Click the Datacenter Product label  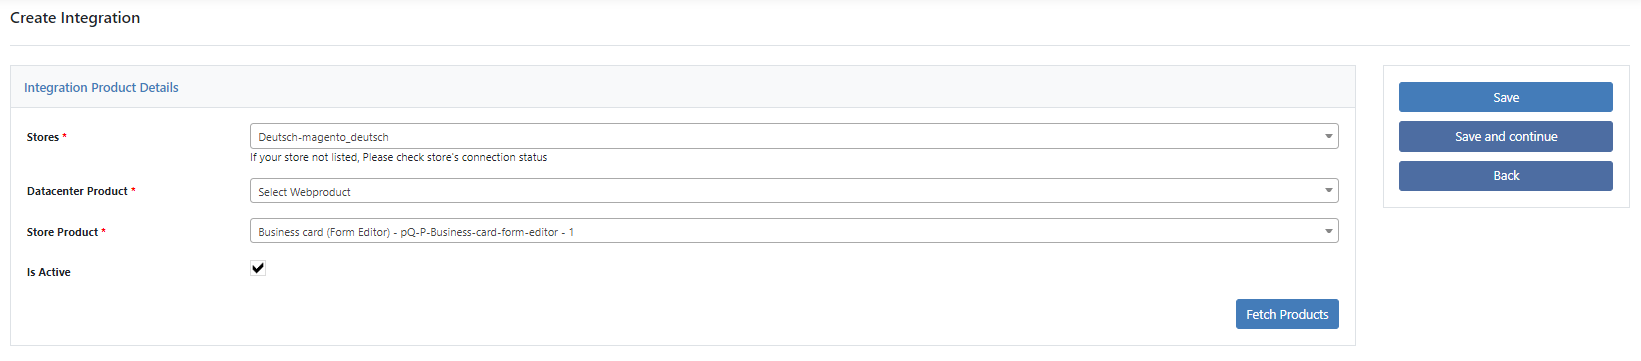coord(77,191)
